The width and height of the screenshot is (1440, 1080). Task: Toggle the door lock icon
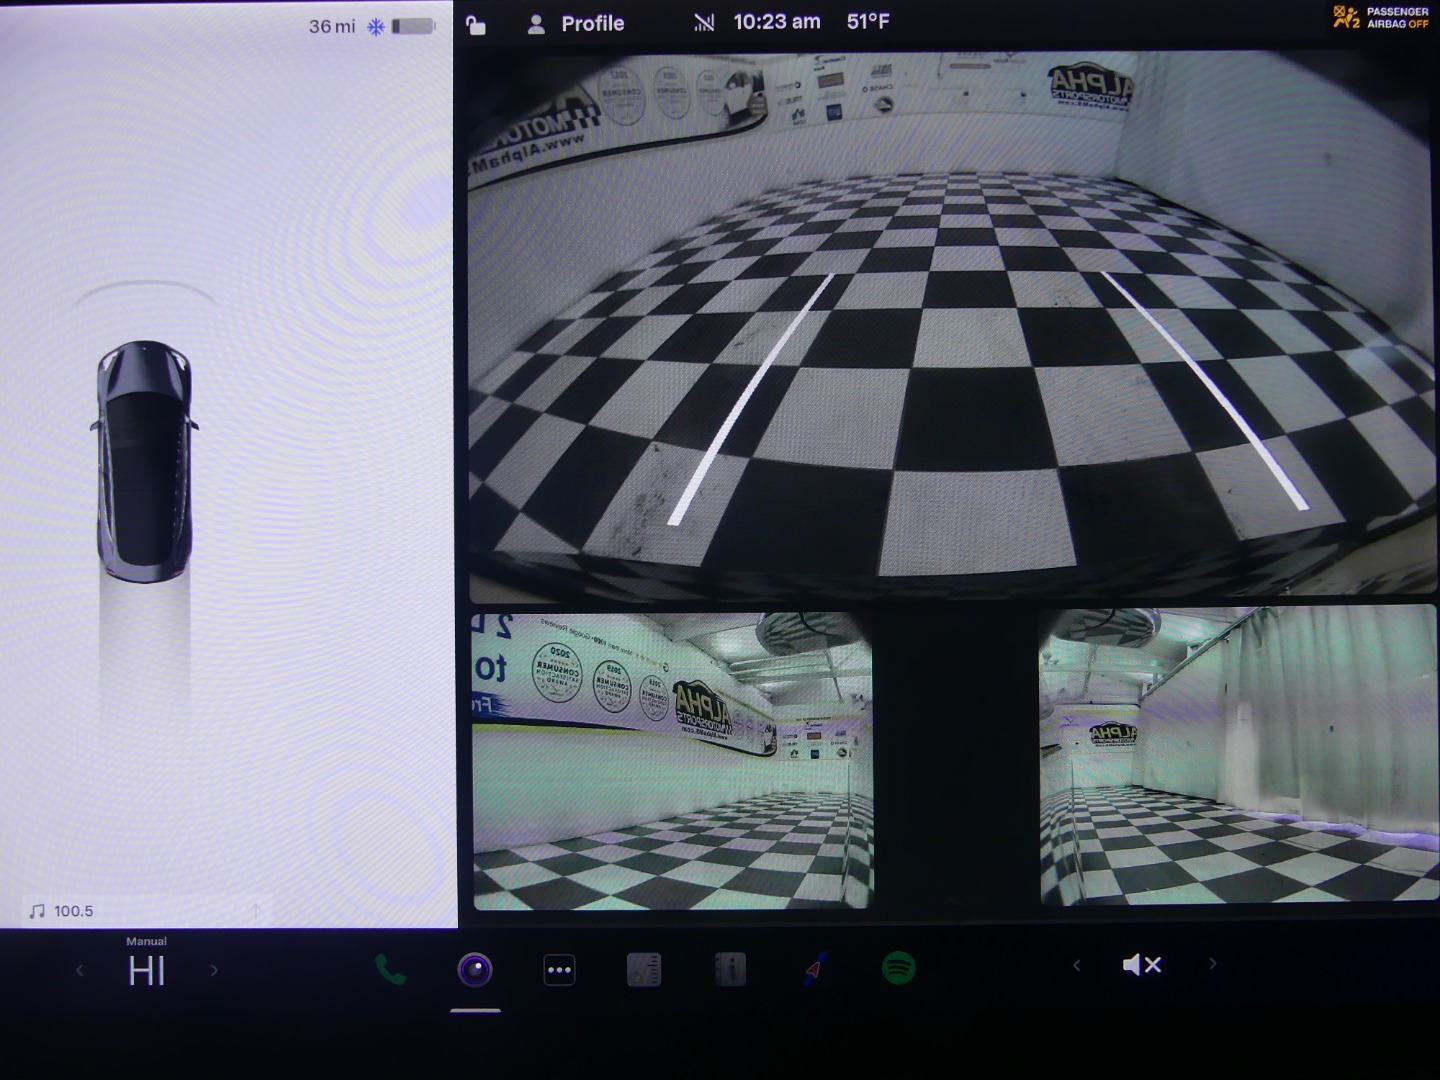coord(476,25)
